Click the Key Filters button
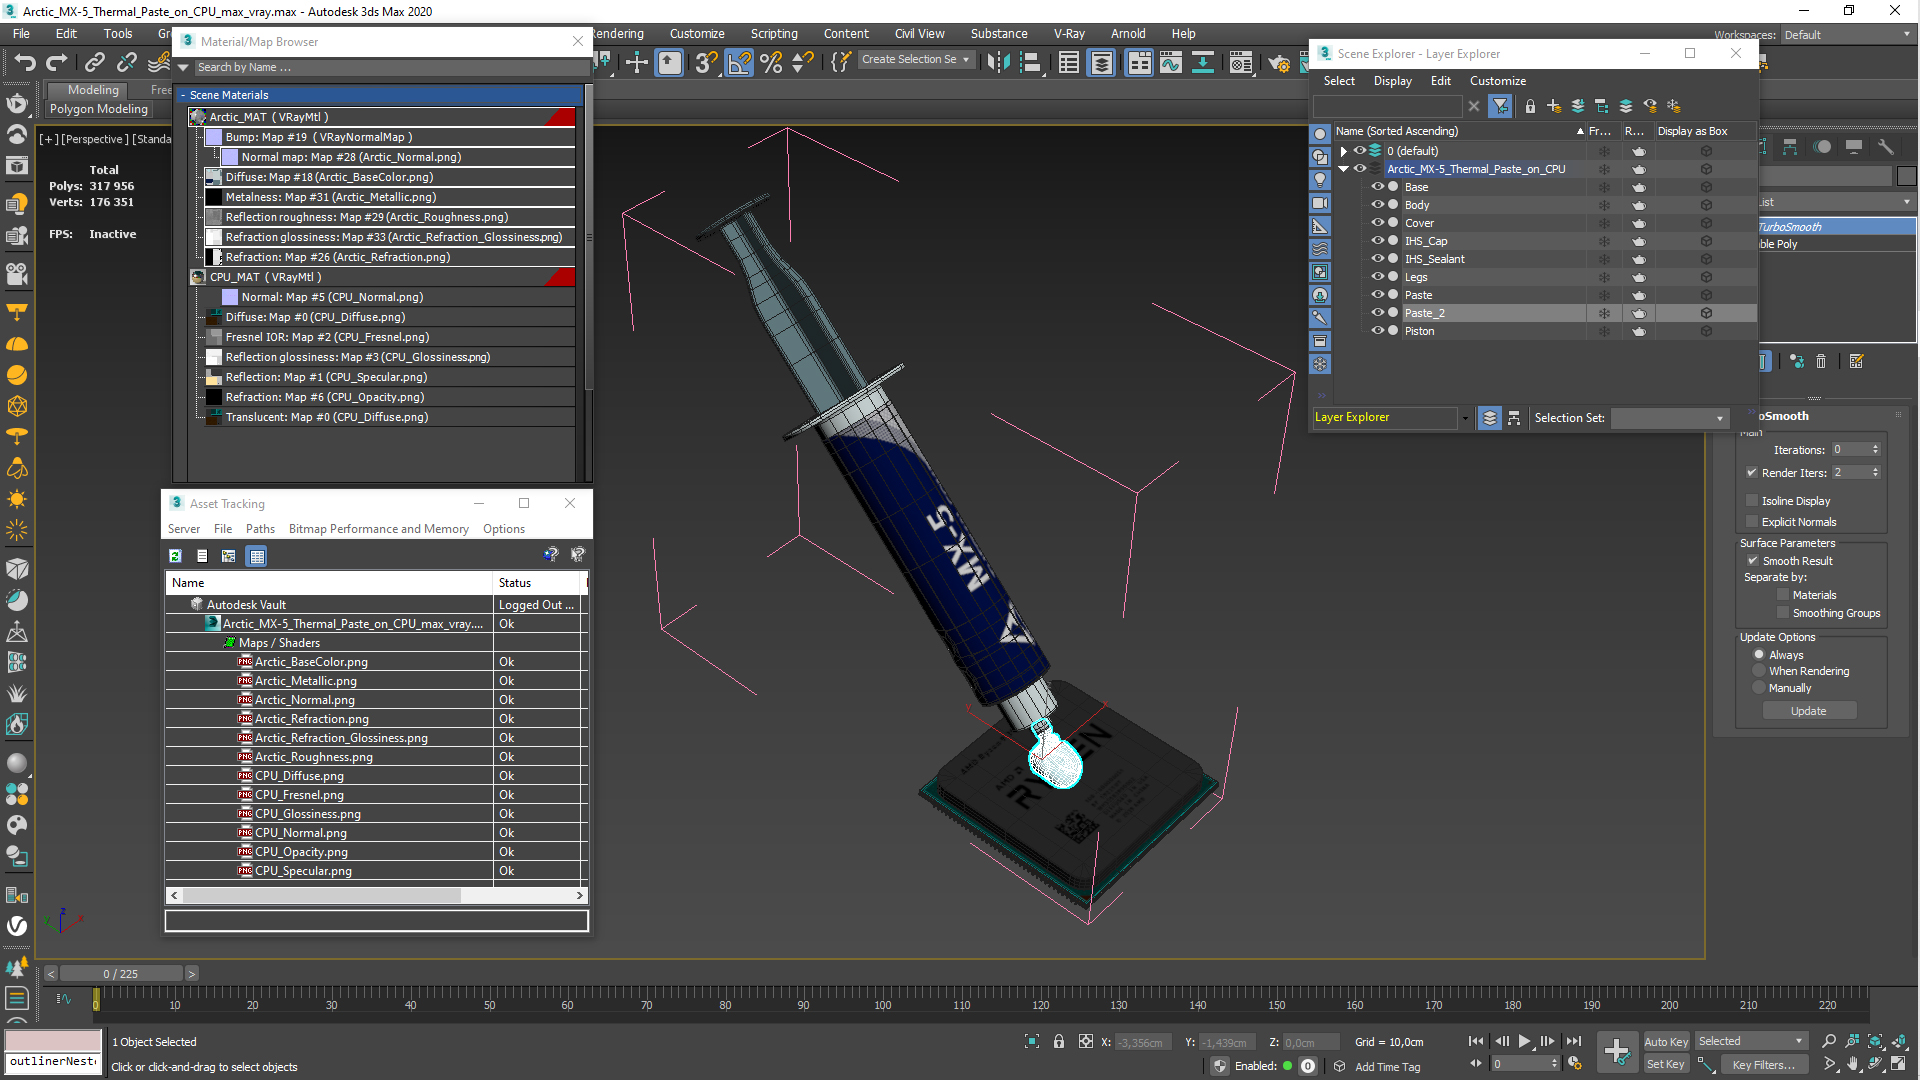 coord(1763,1065)
